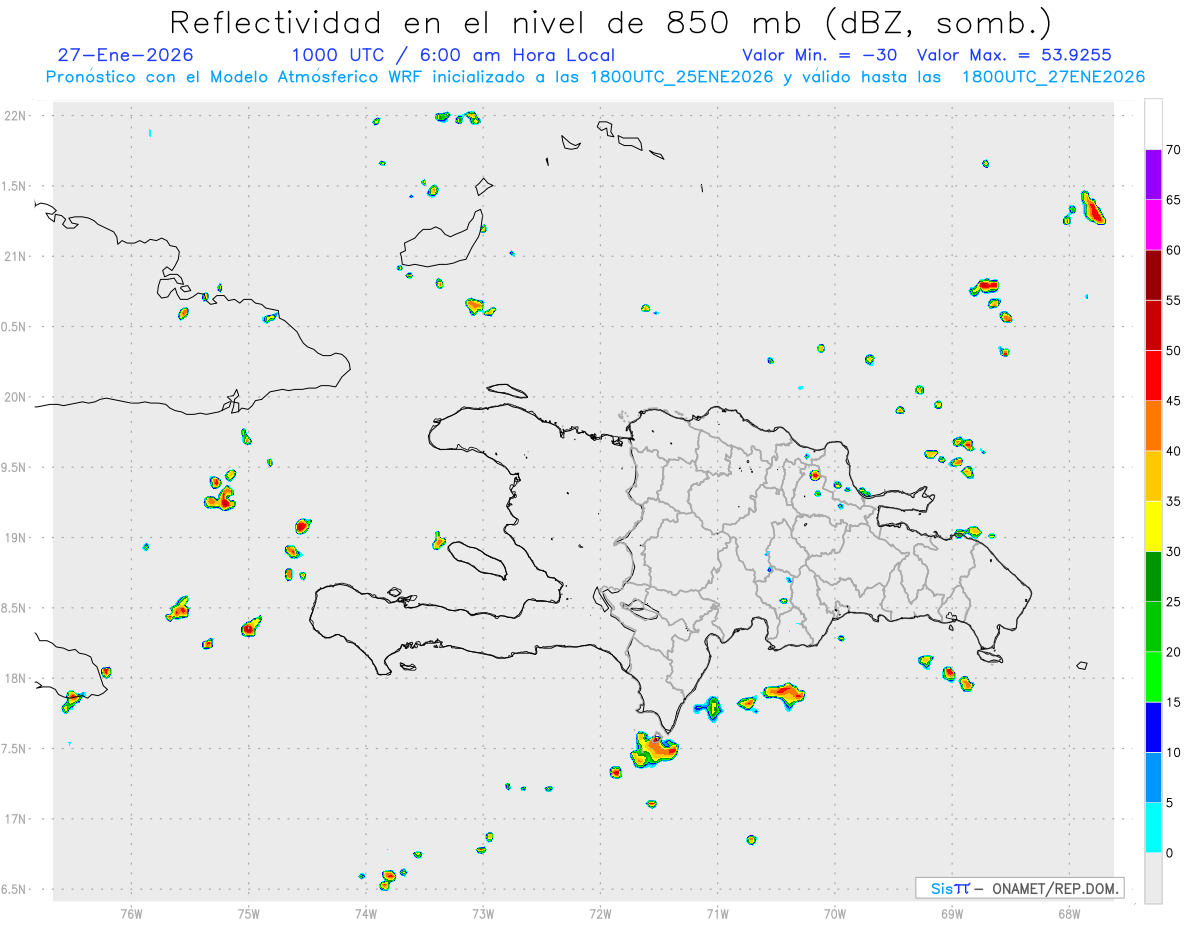Click the gold 35–40 dBZ colorbar segment
Viewport: 1200px width, 927px height.
pos(1153,476)
